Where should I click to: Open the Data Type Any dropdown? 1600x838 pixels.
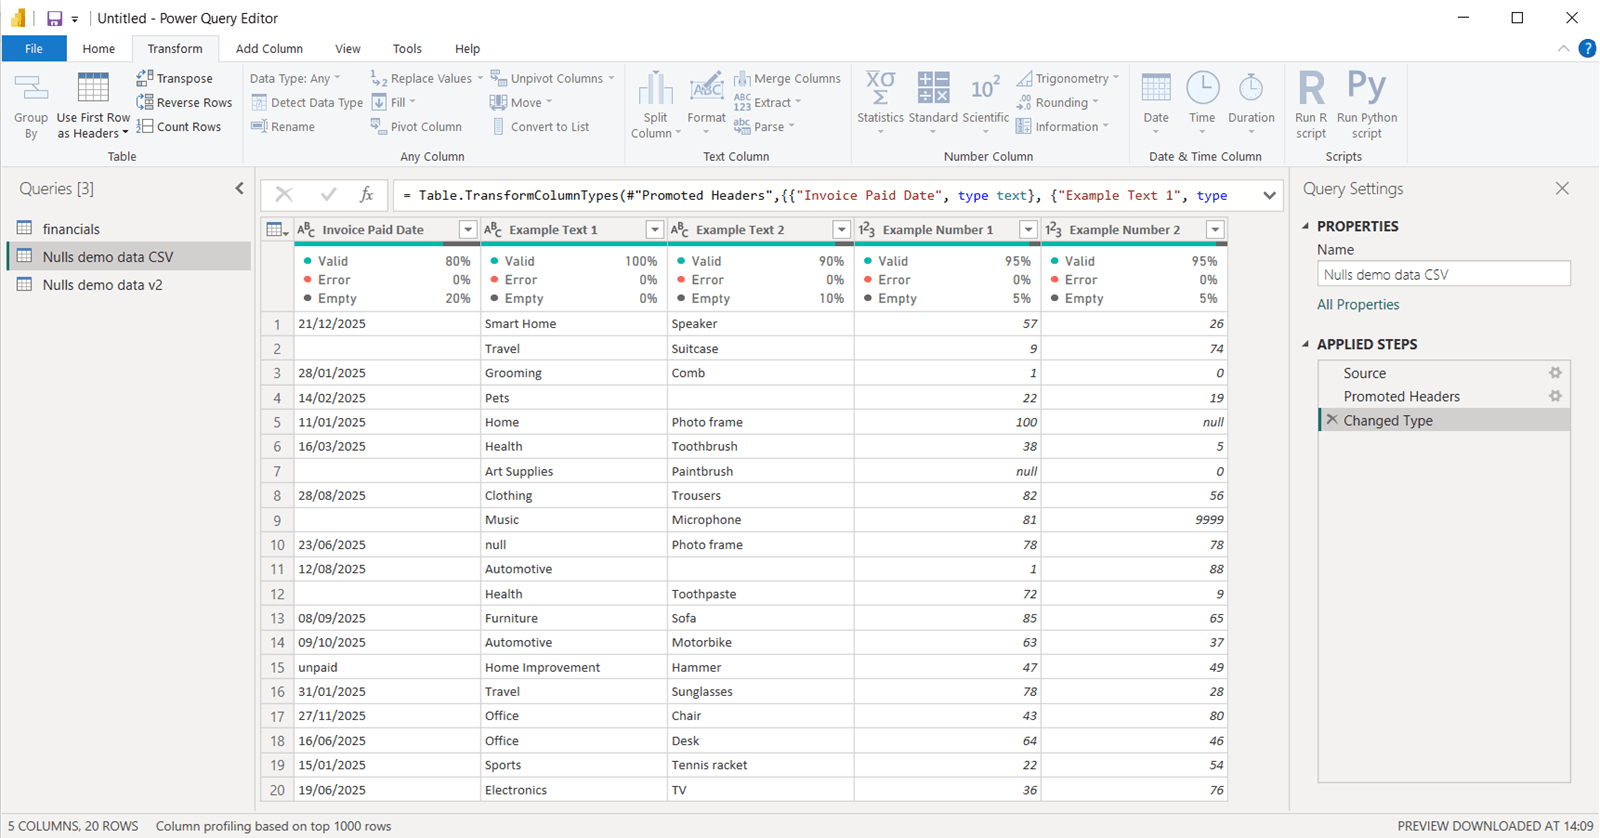295,78
